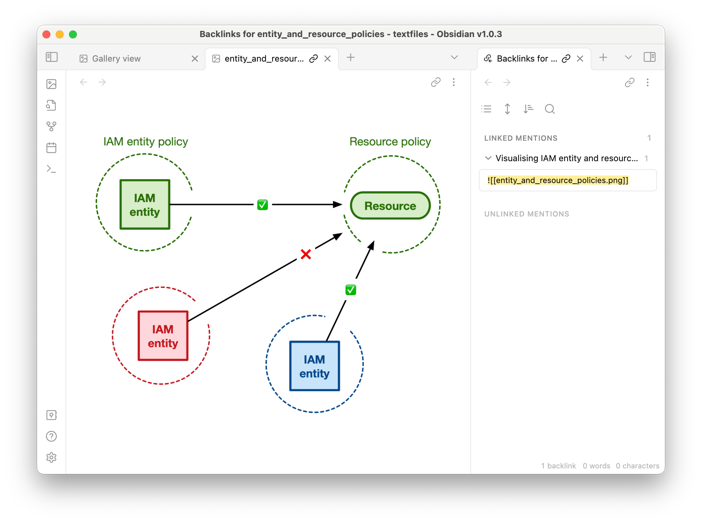Click the link icon in backlinks pane header
The width and height of the screenshot is (702, 523).
pyautogui.click(x=629, y=82)
